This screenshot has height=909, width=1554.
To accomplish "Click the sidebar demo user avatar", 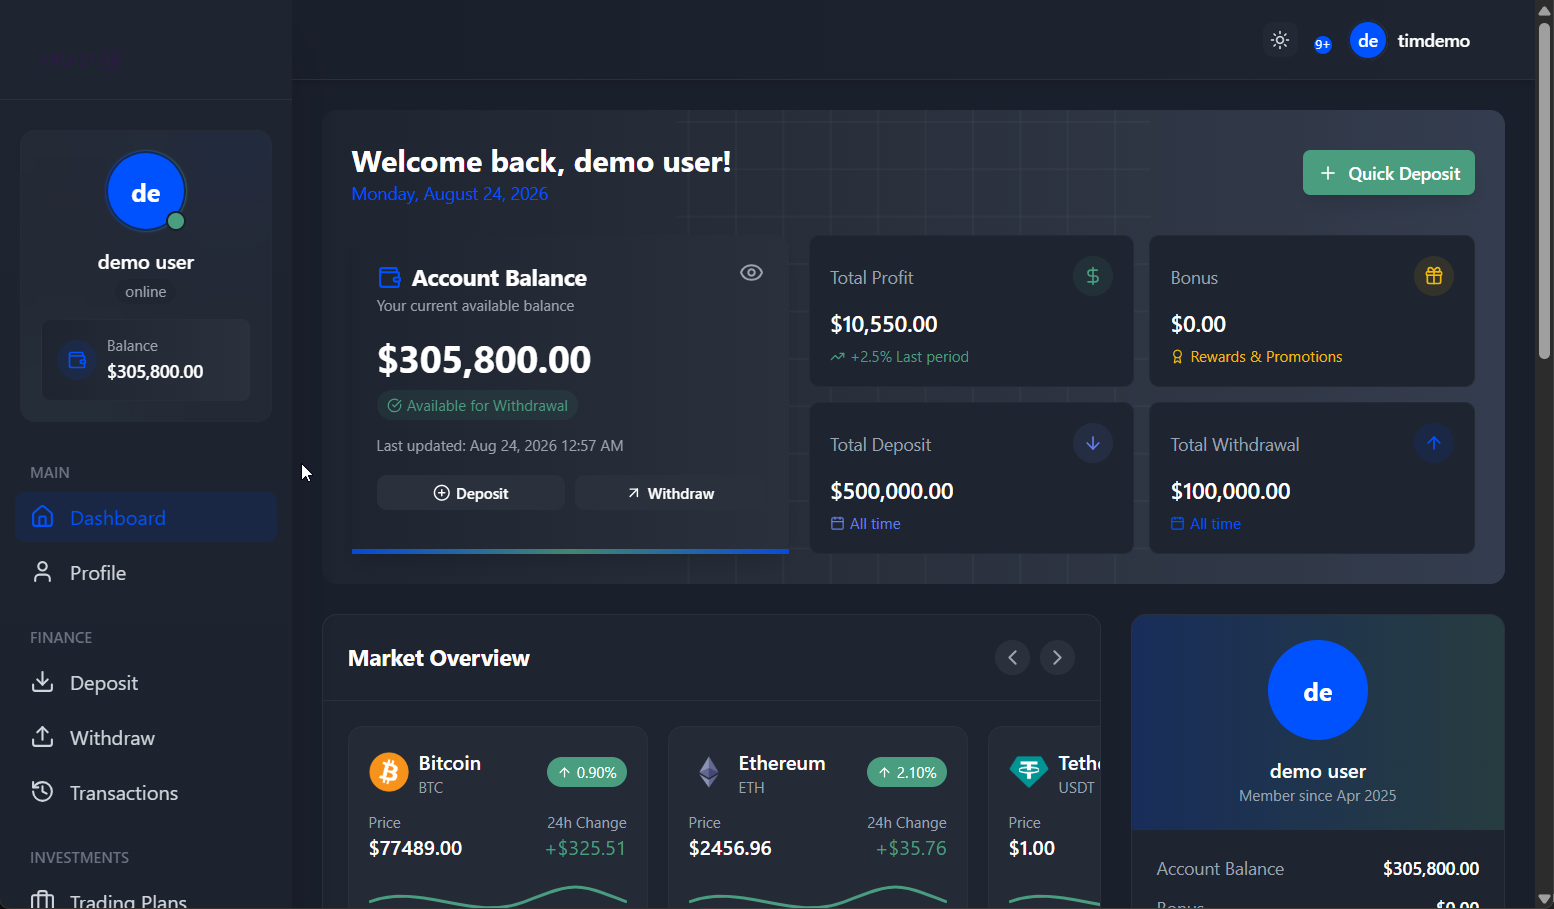I will (x=146, y=191).
